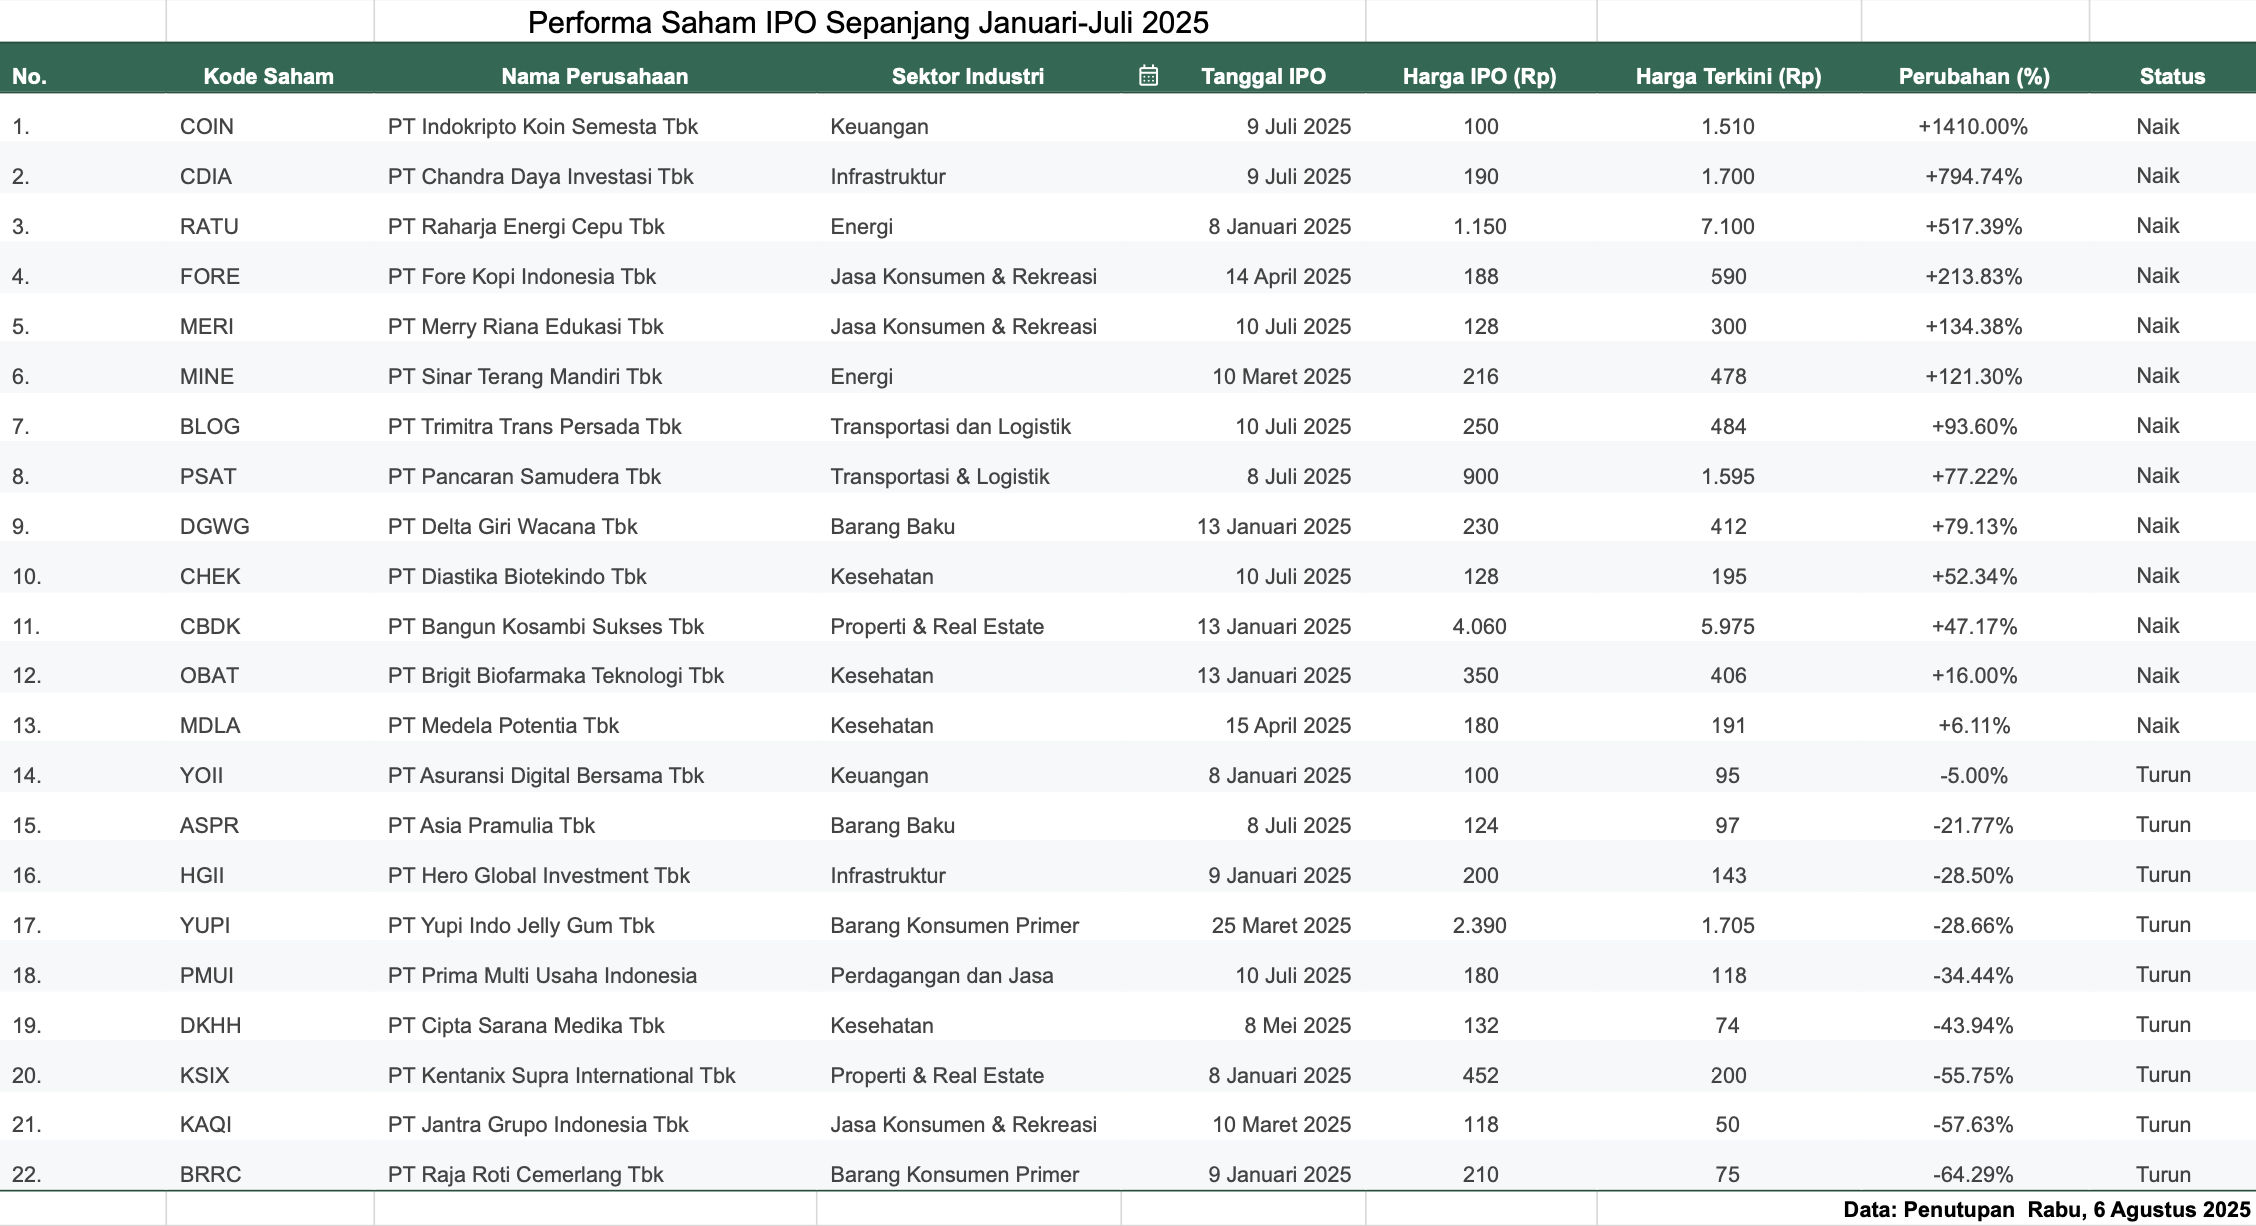Viewport: 2256px width, 1226px height.
Task: Click the -64.29% change cell
Action: click(1973, 1174)
